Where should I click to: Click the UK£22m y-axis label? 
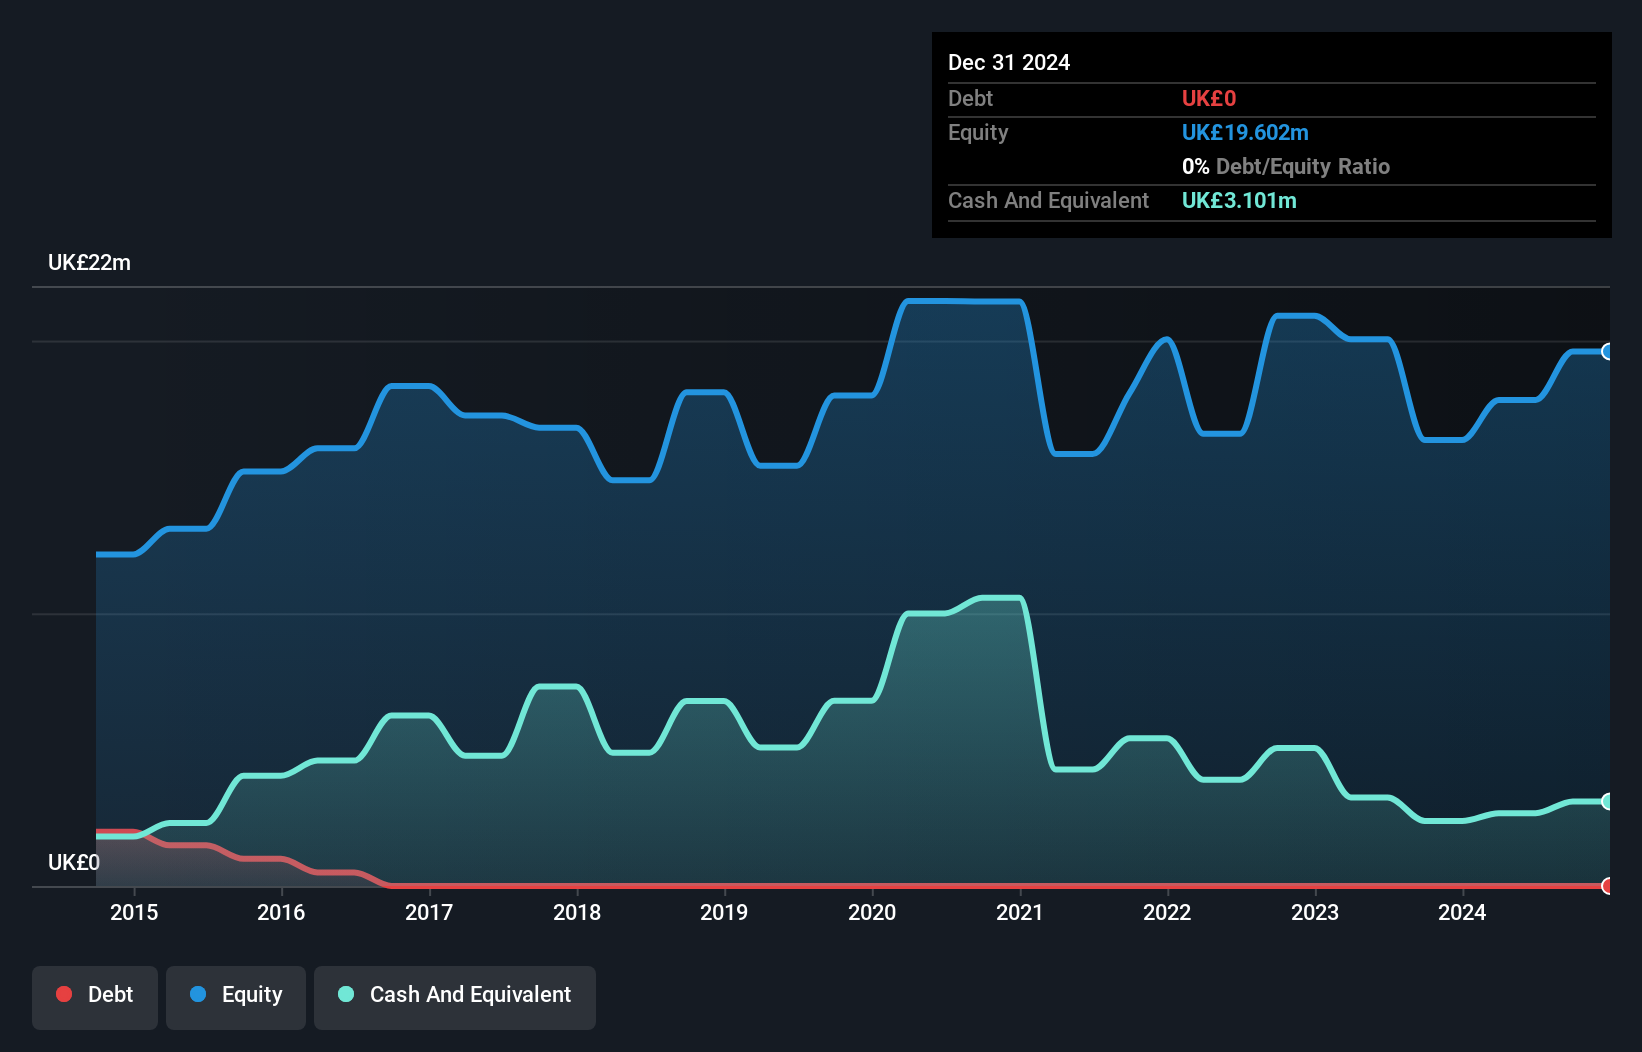(89, 263)
